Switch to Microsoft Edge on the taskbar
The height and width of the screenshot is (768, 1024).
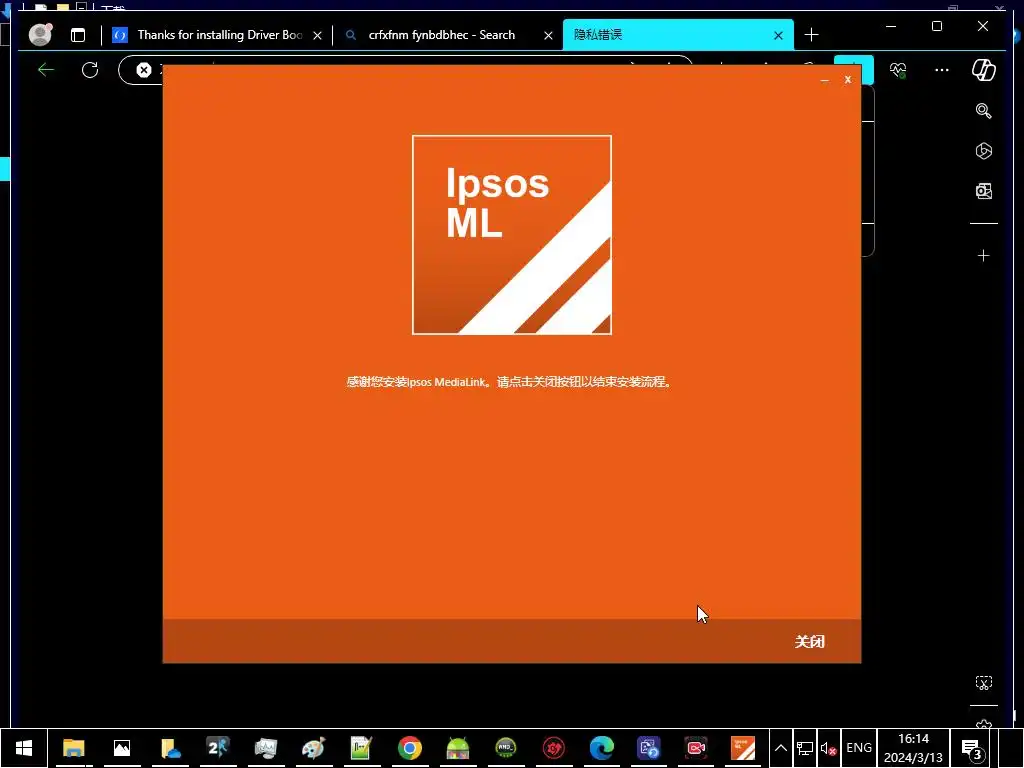(x=602, y=748)
